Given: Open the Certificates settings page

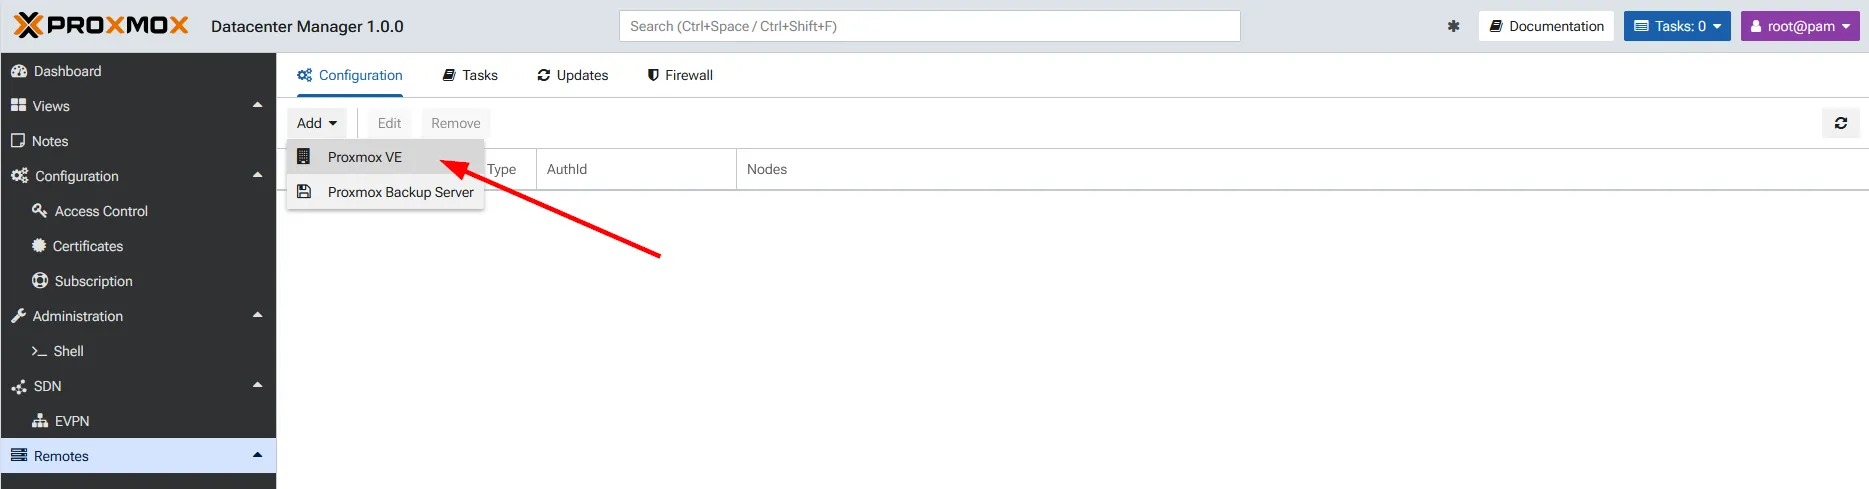Looking at the screenshot, I should [x=88, y=246].
